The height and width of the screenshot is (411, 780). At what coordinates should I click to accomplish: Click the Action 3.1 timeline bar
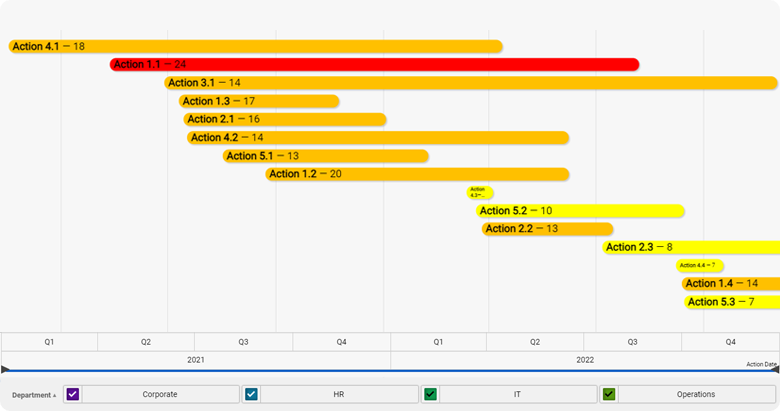pos(470,83)
